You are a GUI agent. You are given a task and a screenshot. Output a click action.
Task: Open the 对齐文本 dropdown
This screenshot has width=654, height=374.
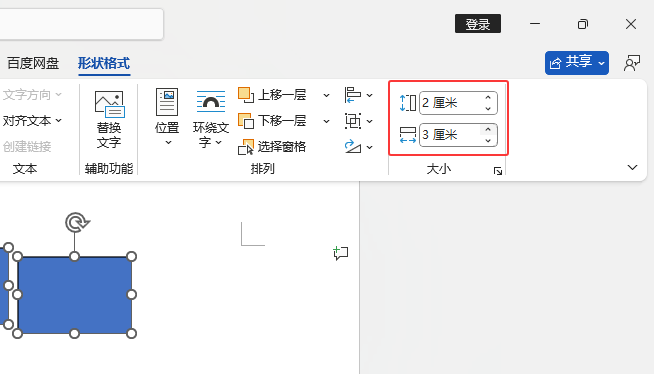coord(32,121)
